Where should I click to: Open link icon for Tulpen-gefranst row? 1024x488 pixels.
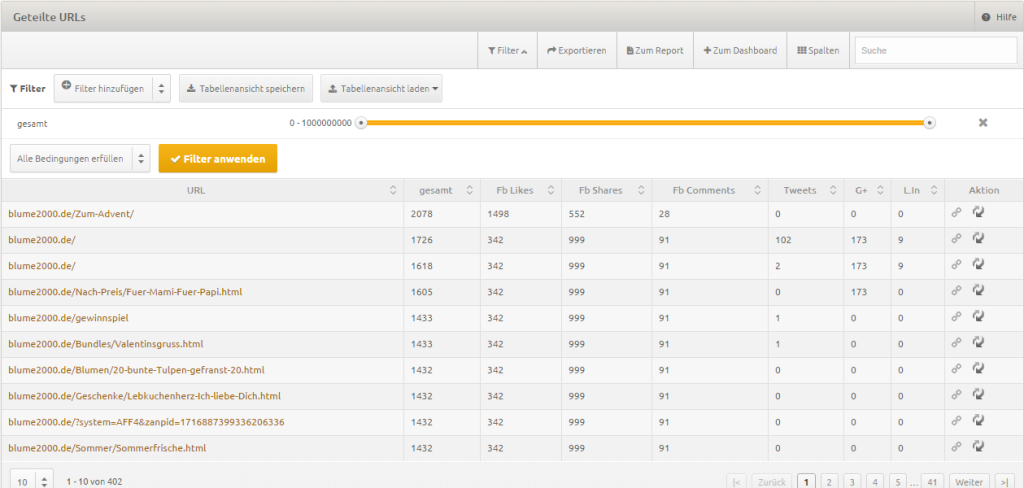[x=956, y=368]
